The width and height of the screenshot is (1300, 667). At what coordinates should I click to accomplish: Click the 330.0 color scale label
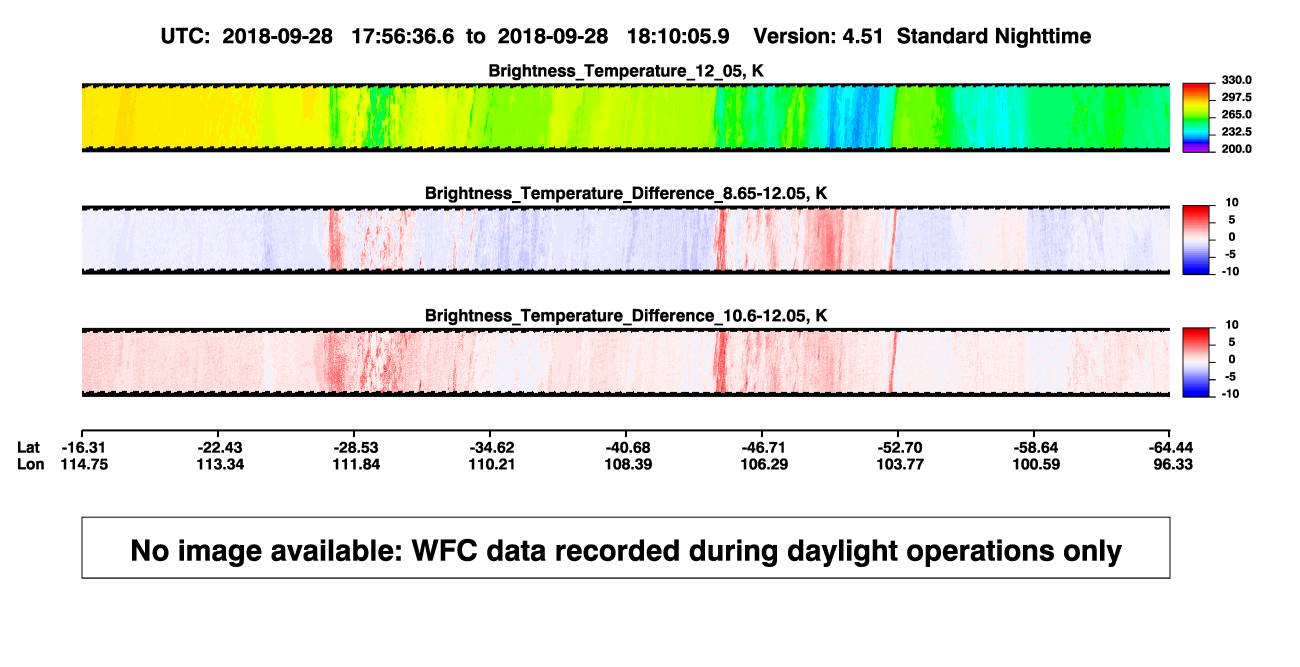1237,80
